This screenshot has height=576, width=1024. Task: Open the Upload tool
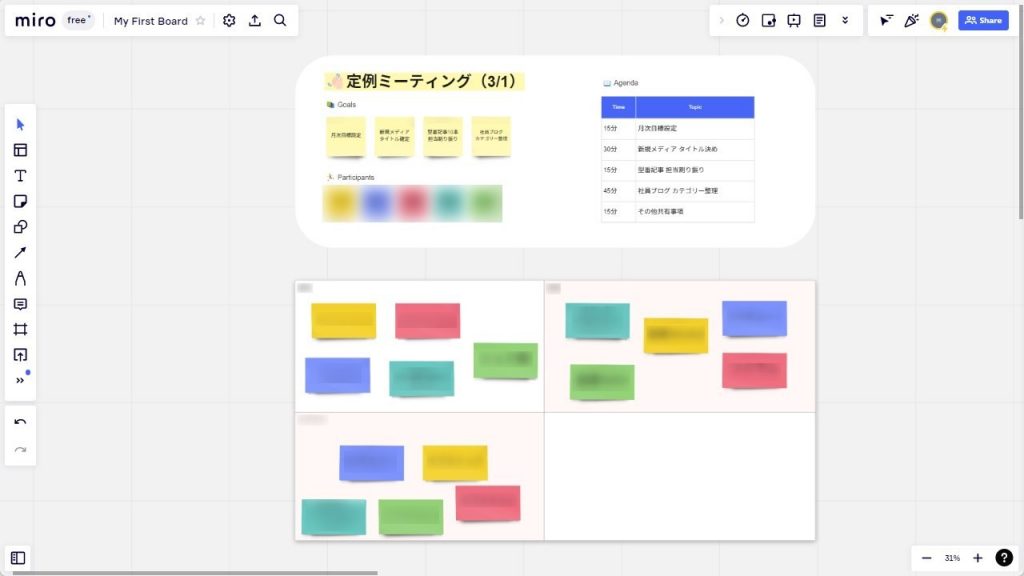click(x=20, y=355)
